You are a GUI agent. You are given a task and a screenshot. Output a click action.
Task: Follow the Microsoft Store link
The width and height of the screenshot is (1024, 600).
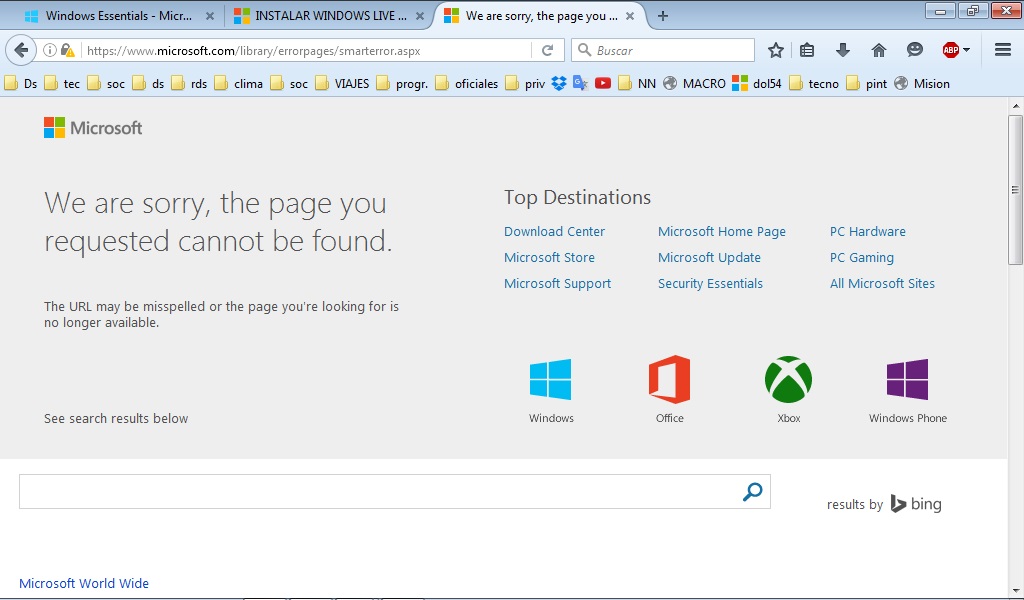549,257
